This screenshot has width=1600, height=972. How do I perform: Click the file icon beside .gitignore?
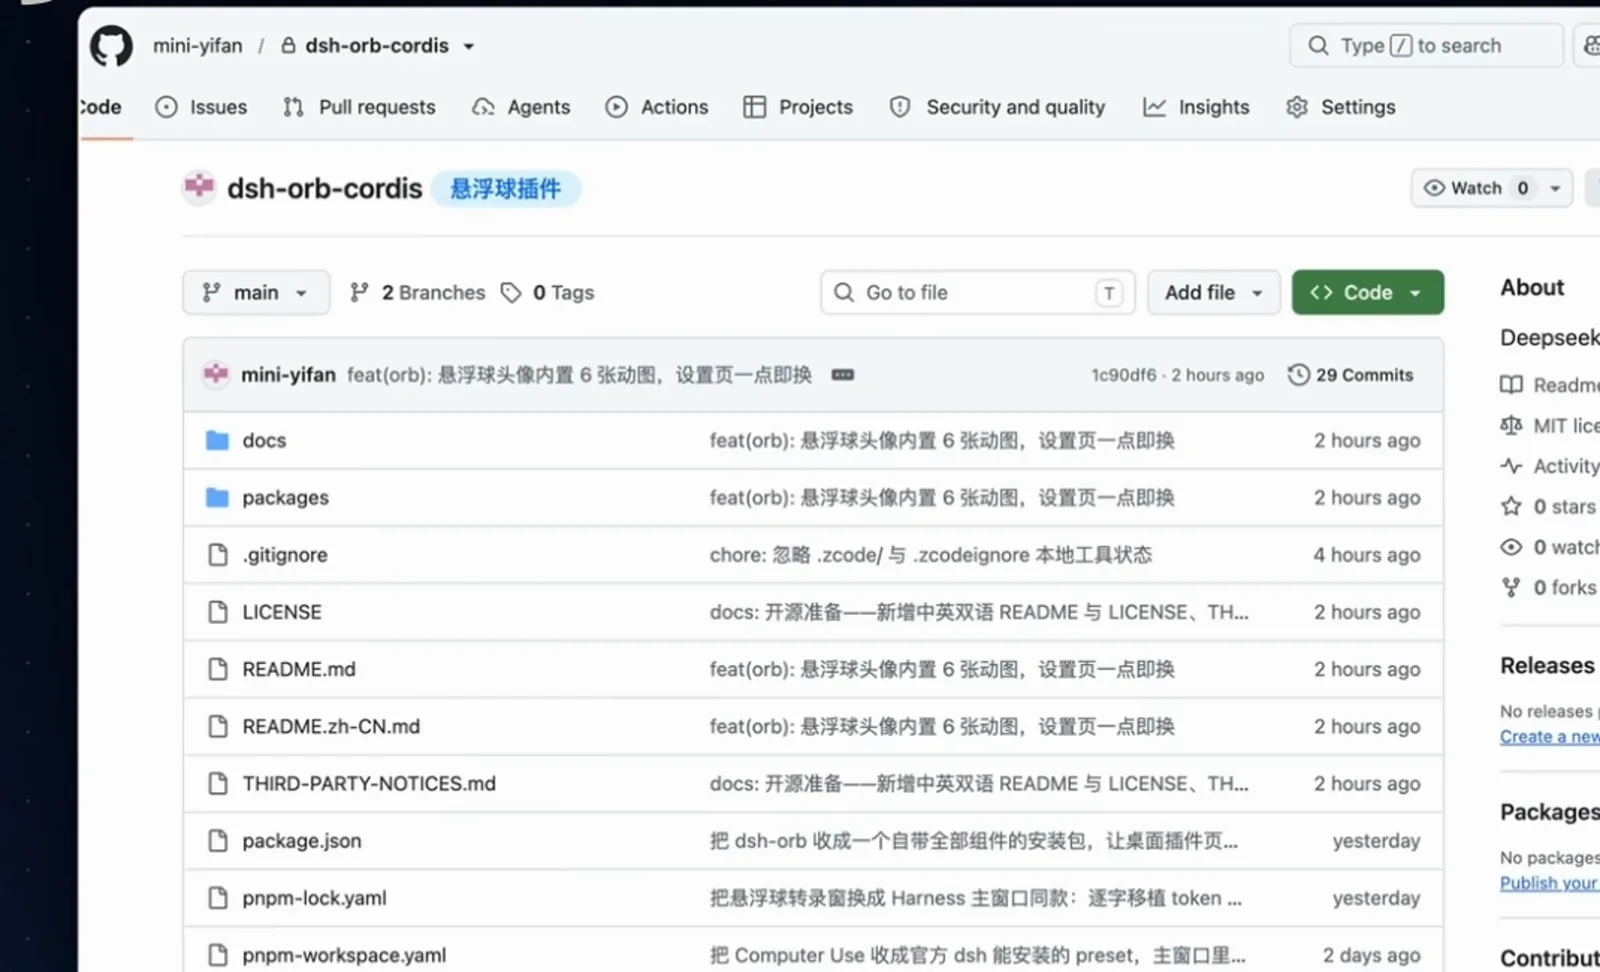pos(217,554)
